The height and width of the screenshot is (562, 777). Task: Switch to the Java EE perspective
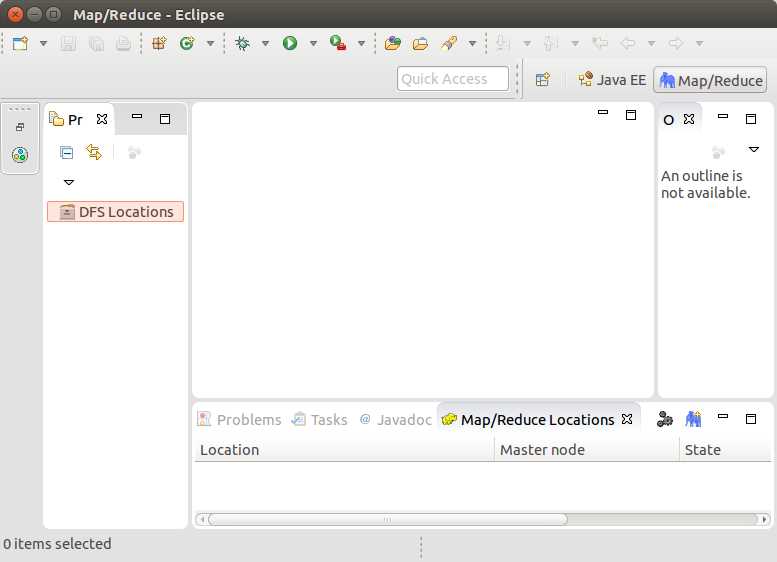[612, 80]
